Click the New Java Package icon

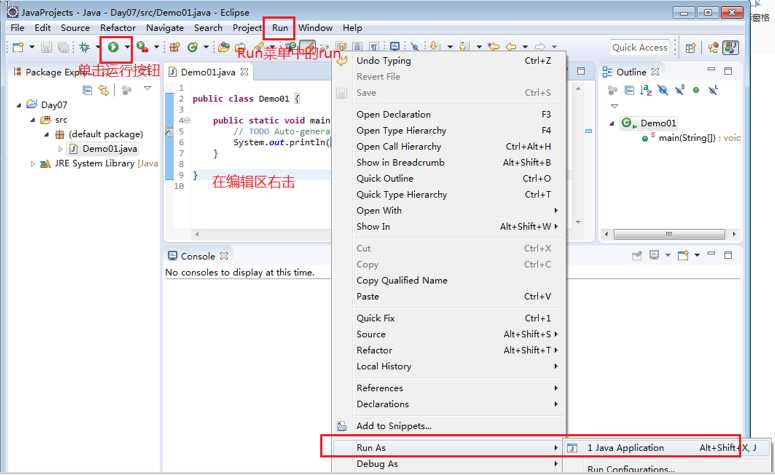[174, 47]
